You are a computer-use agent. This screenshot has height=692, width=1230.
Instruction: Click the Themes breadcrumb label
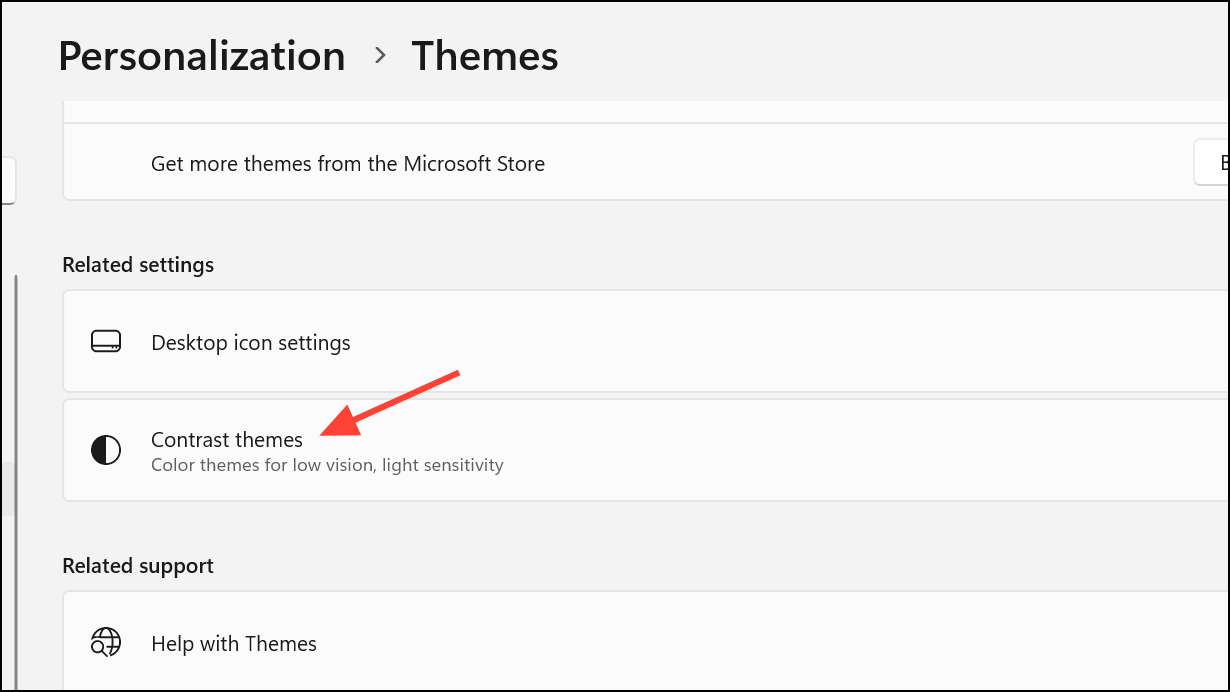point(485,56)
